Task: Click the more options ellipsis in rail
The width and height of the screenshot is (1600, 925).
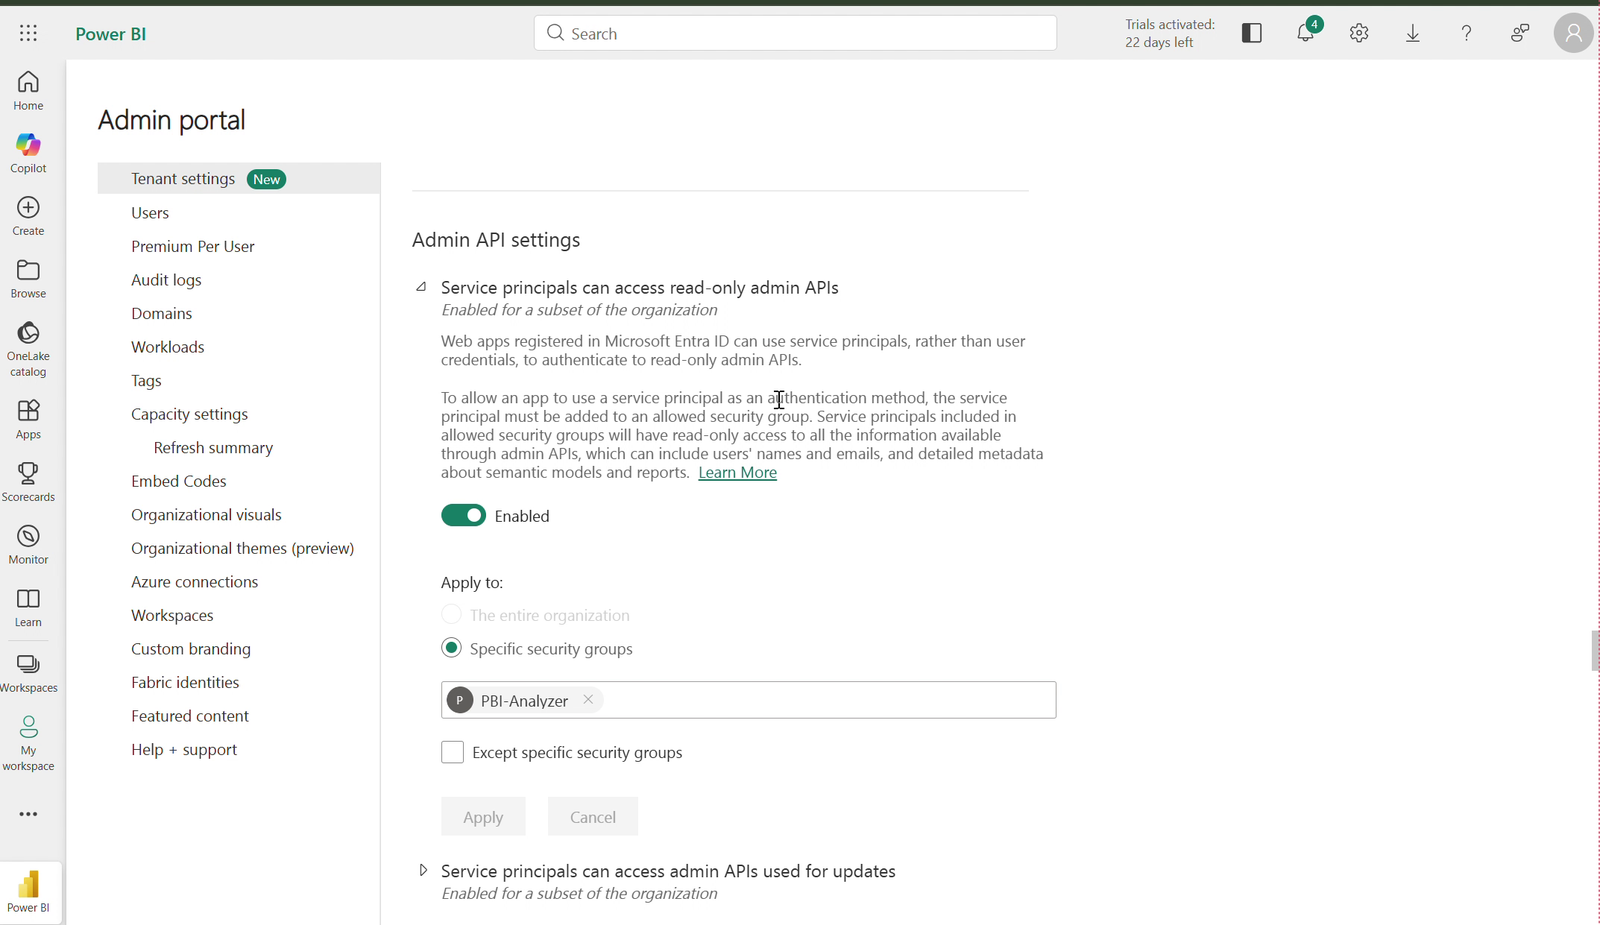Action: 28,814
